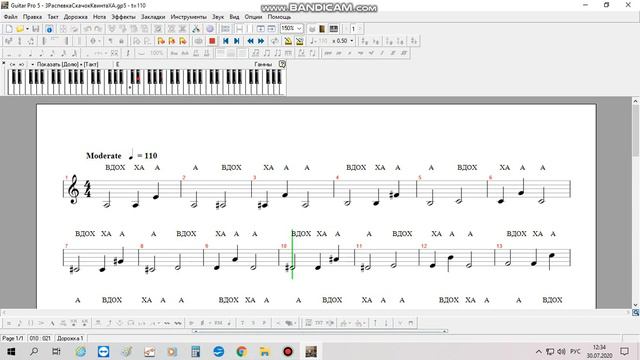Go to the next bar with the double-right arrows
640x360 pixels.
[261, 41]
